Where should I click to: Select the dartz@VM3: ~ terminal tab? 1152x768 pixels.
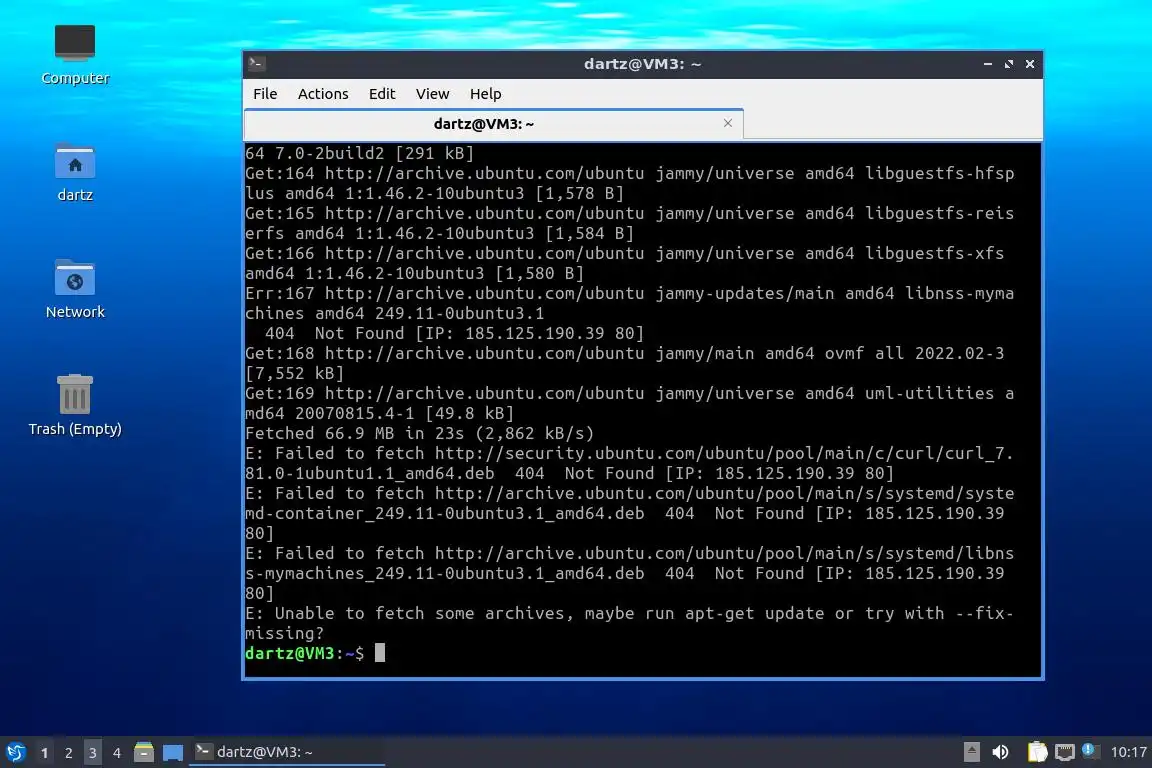pyautogui.click(x=494, y=123)
